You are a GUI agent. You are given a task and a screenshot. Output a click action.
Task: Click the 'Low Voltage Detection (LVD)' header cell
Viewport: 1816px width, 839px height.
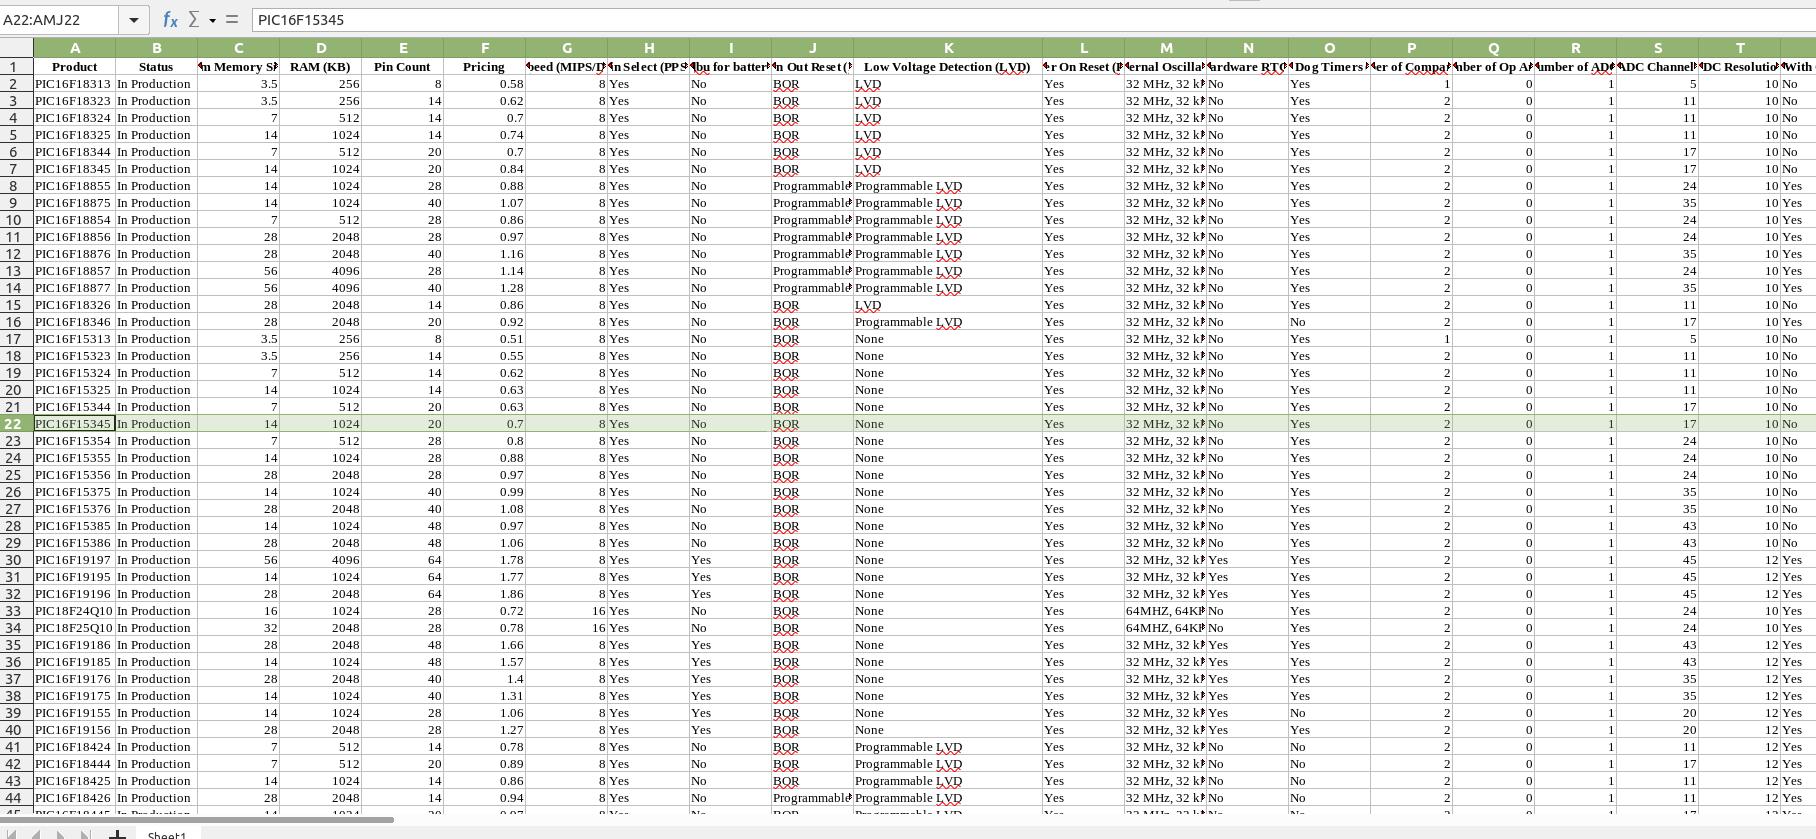947,66
